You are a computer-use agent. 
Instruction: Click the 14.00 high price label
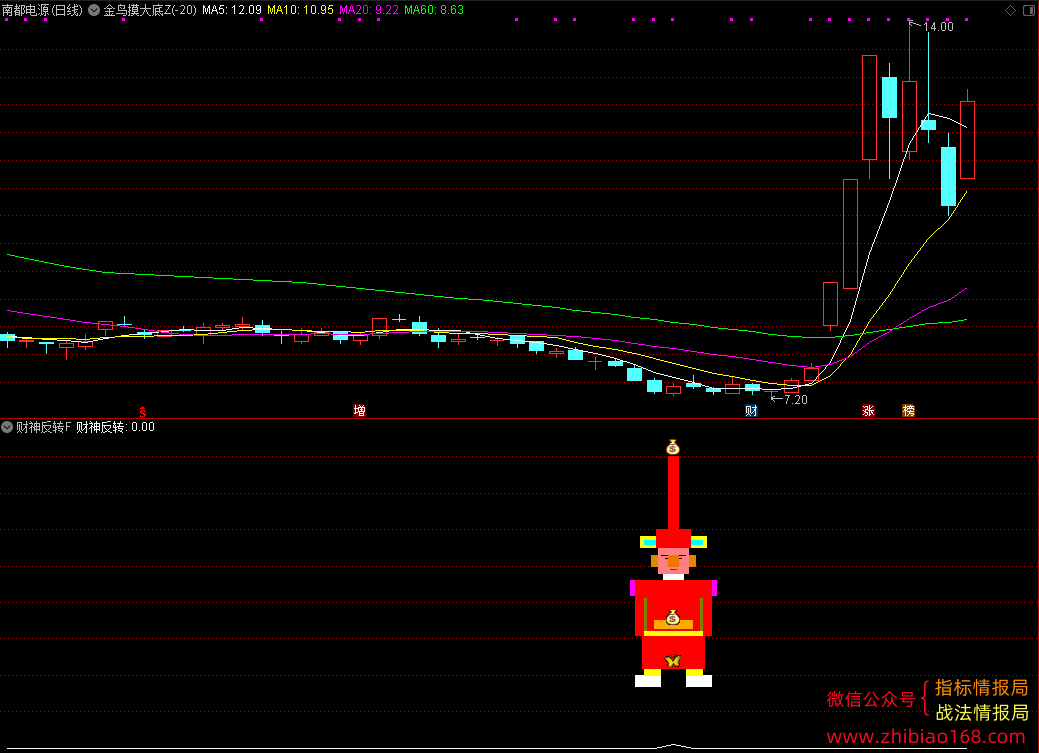[x=938, y=27]
